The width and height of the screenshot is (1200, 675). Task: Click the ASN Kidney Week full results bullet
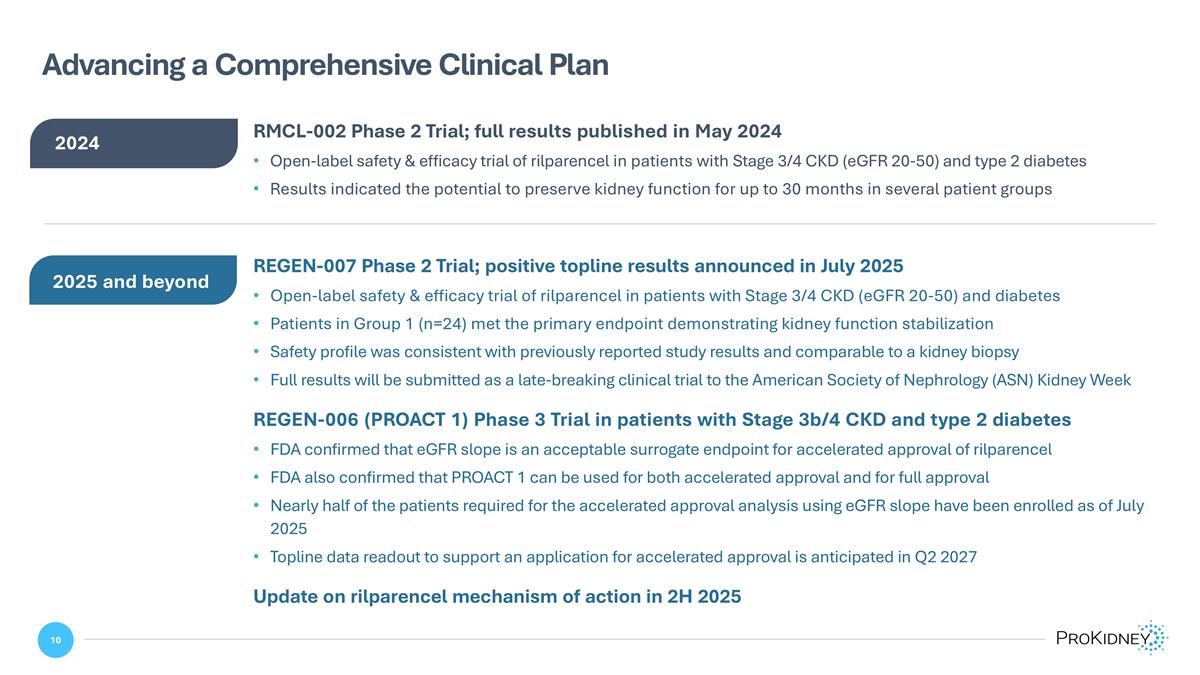(700, 380)
